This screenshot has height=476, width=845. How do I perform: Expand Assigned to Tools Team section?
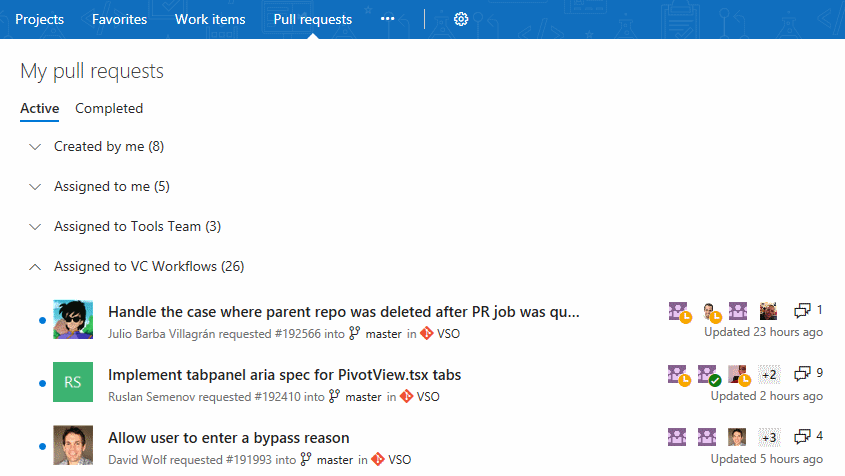coord(36,227)
